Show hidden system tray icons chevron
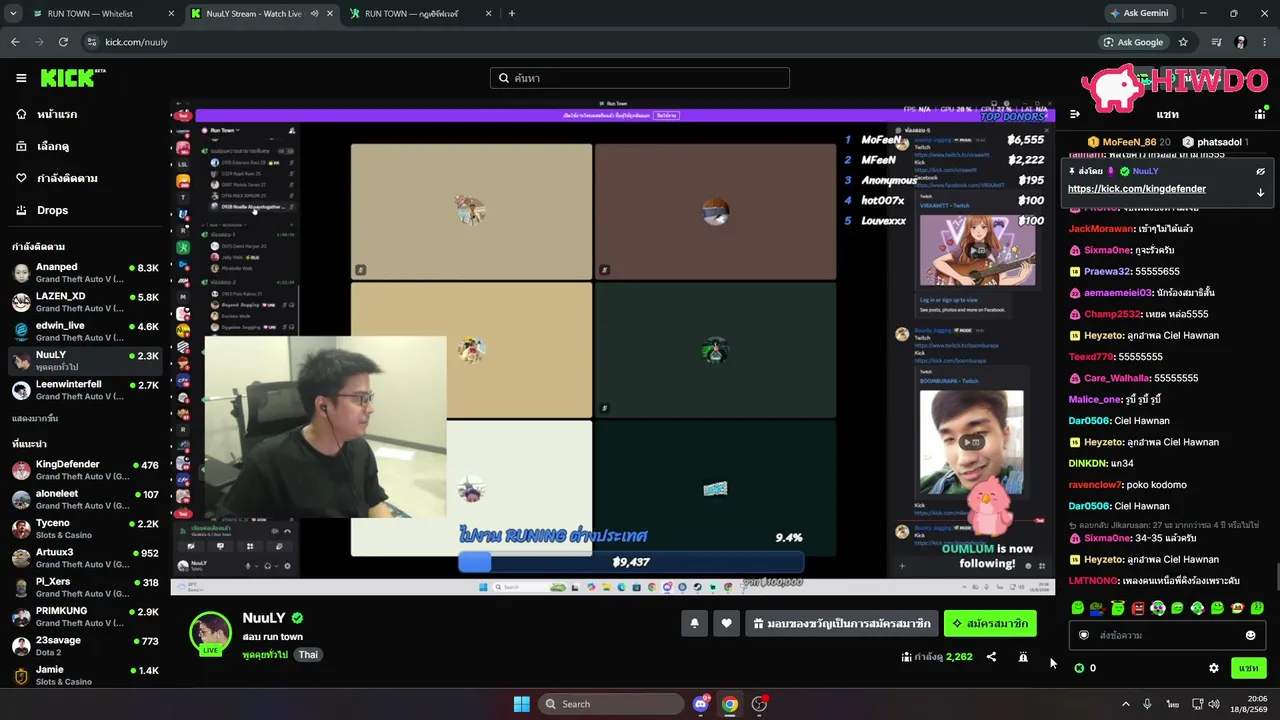1280x720 pixels. 1125,704
